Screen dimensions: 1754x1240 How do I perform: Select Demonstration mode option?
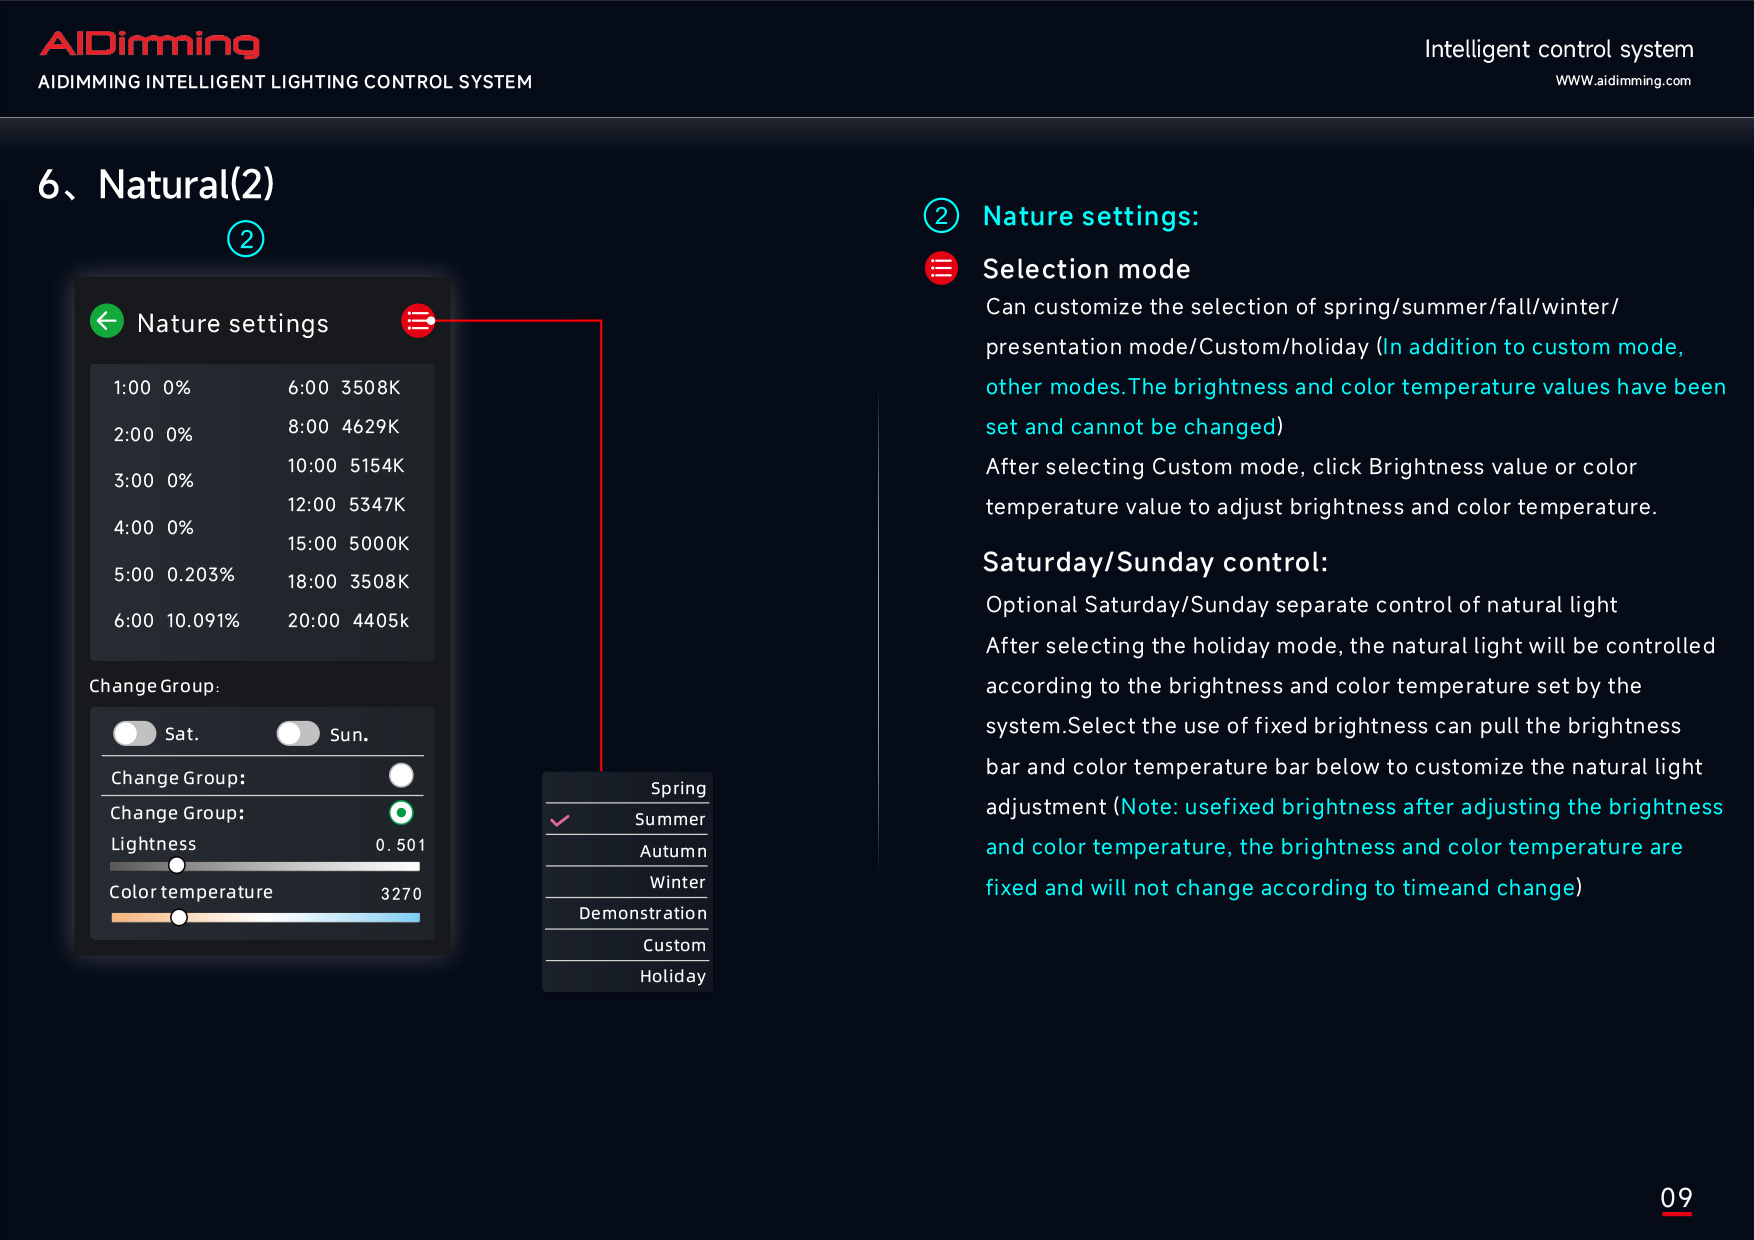[642, 913]
